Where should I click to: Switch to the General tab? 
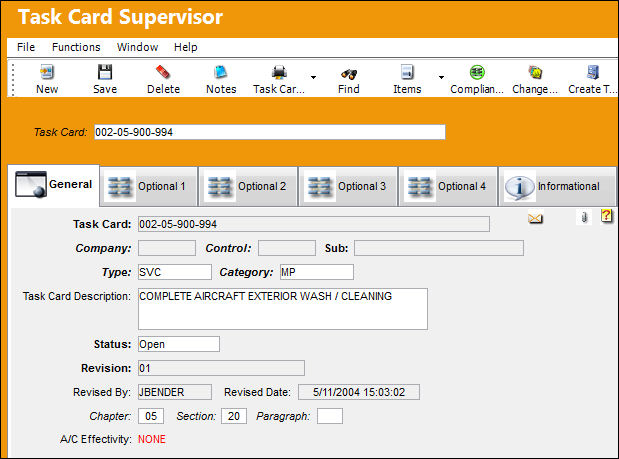[53, 185]
